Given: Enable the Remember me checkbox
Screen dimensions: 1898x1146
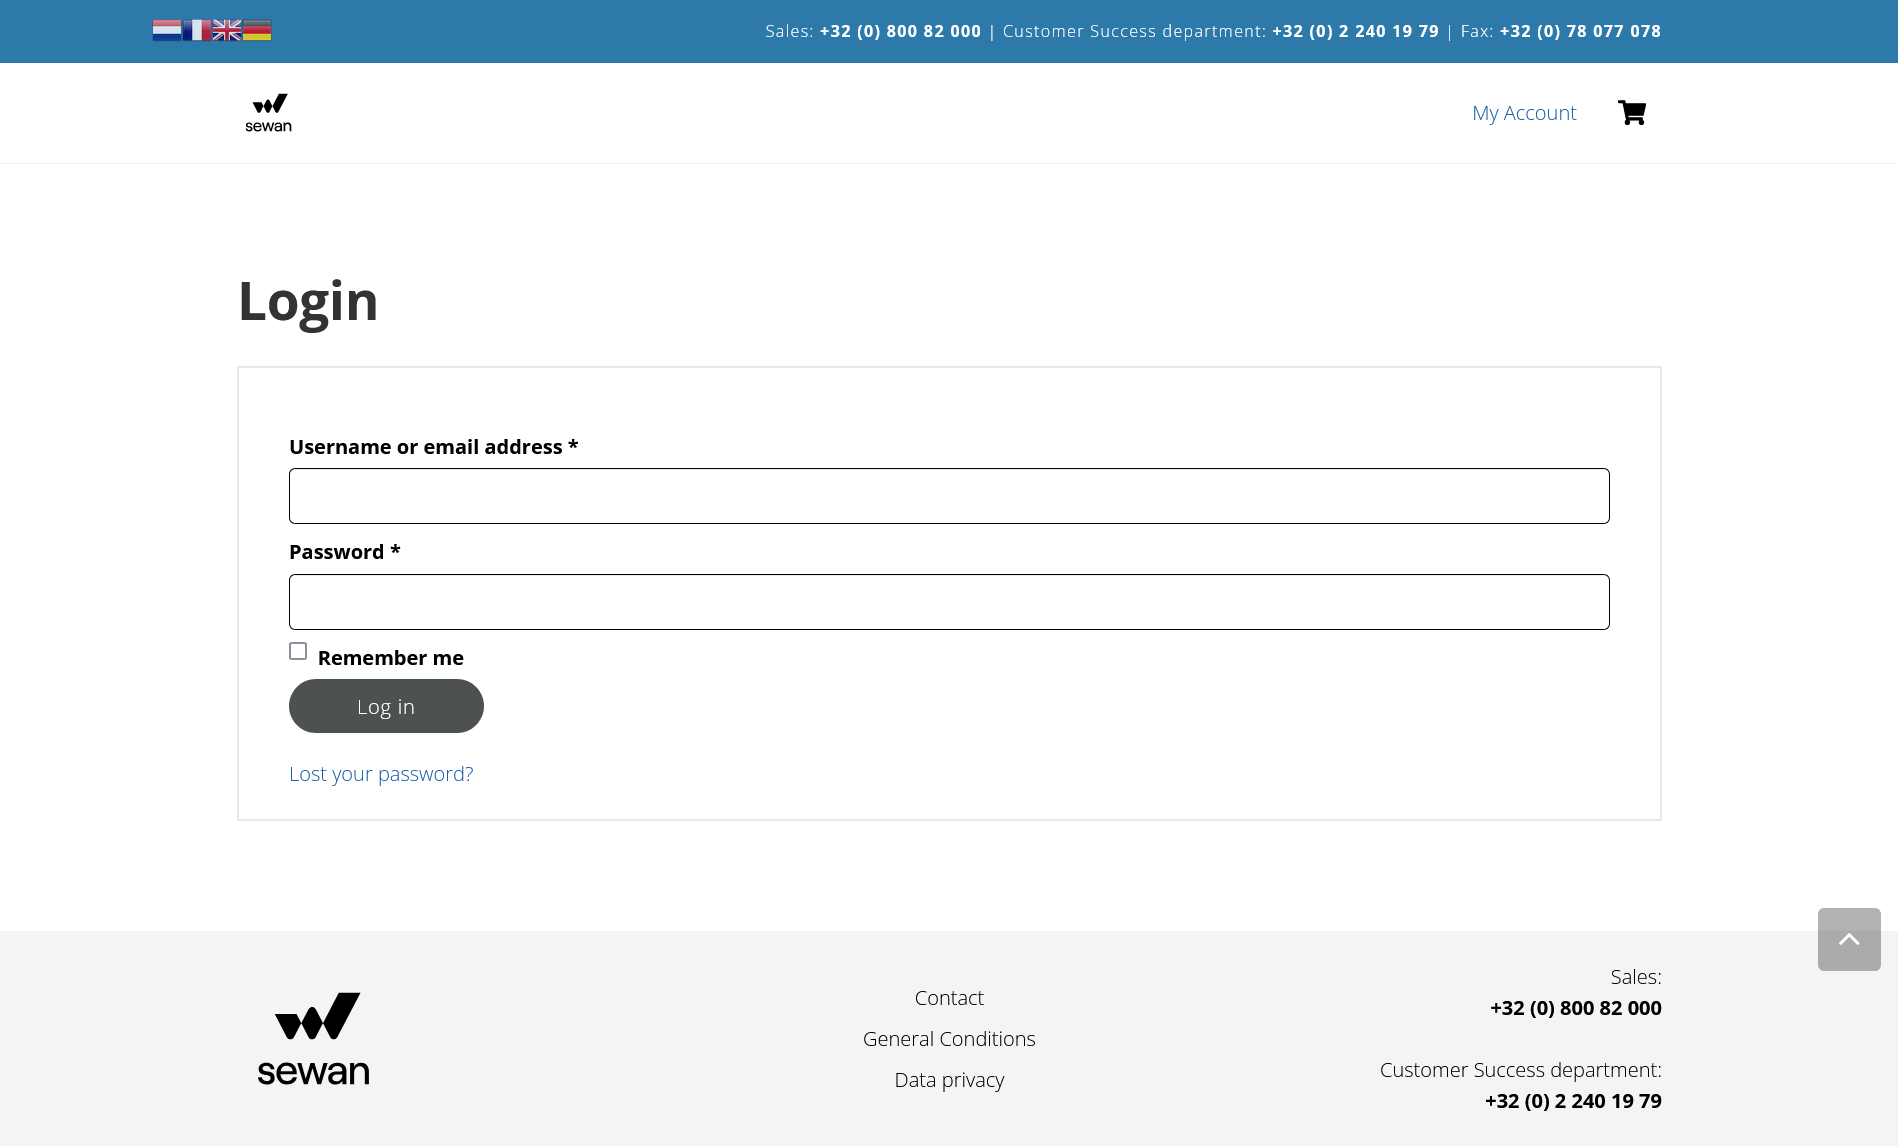Looking at the screenshot, I should (298, 651).
